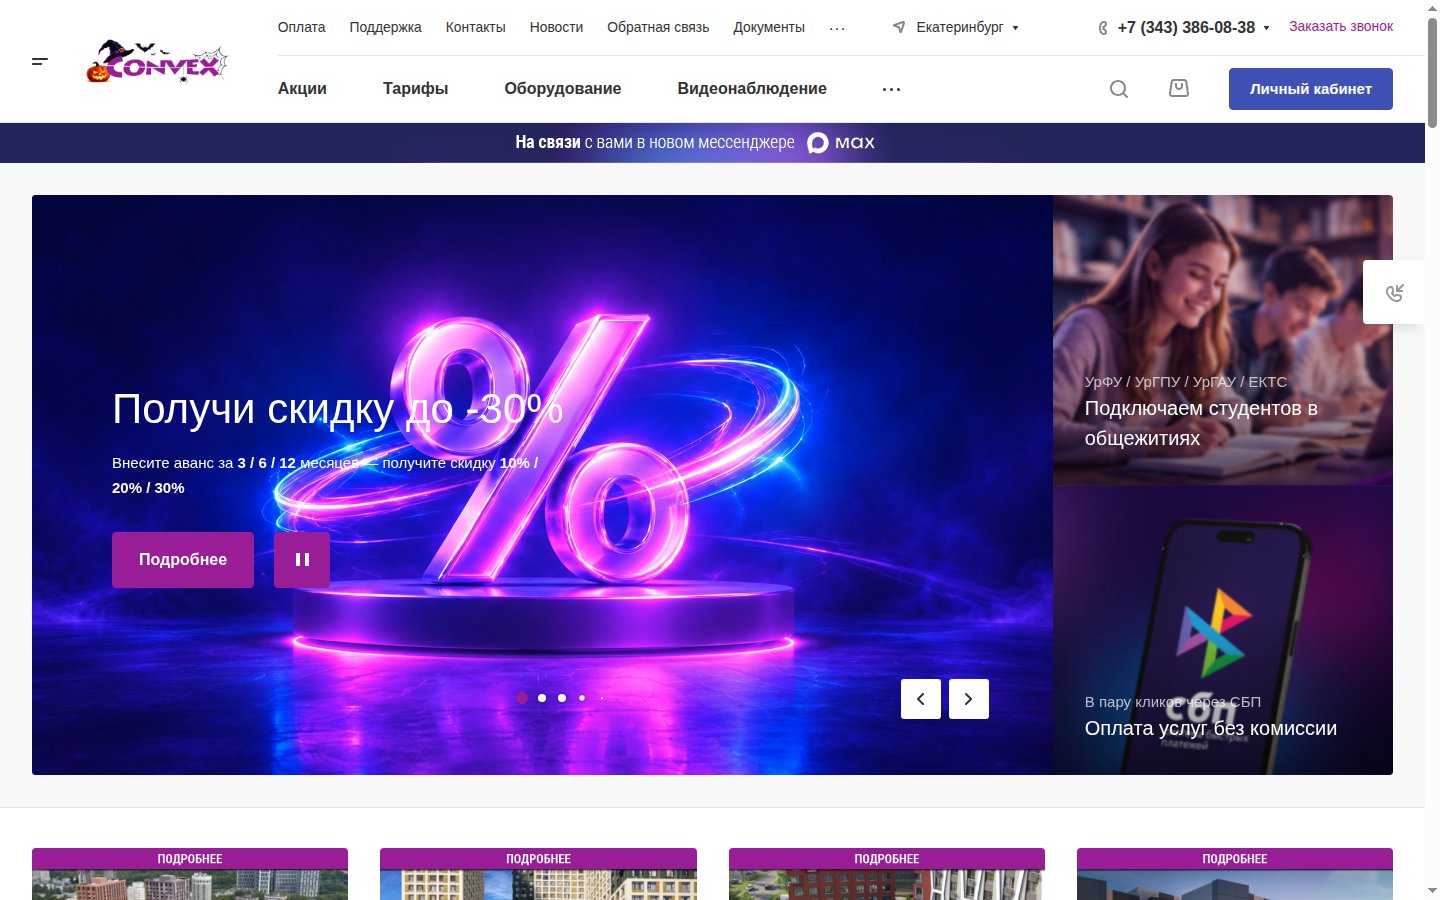Select the fourth slider dot
1440x900 pixels.
click(x=582, y=698)
